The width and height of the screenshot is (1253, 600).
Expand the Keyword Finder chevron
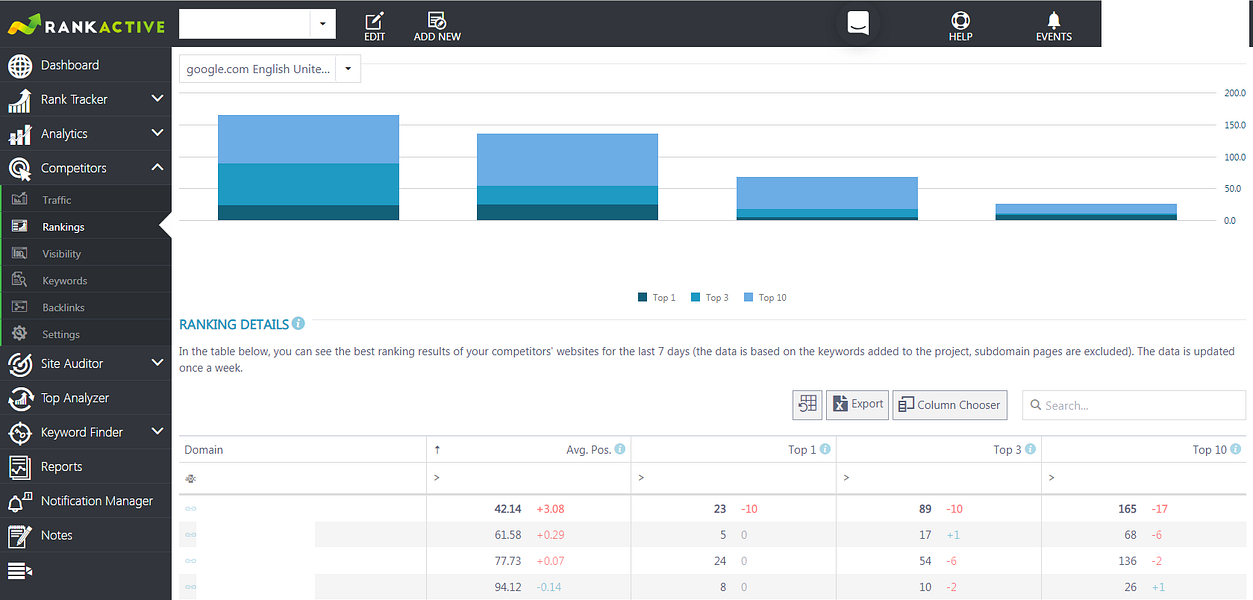pos(157,432)
